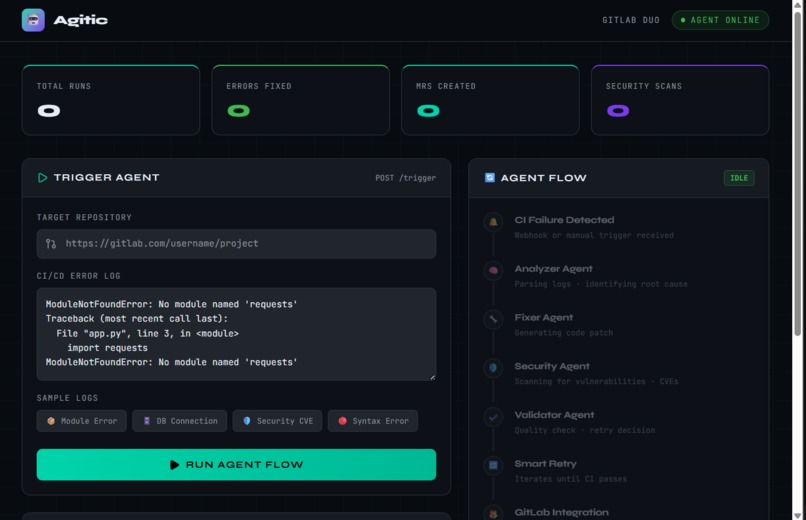Focus the target repository URL field
Viewport: 806px width, 520px height.
coord(236,244)
